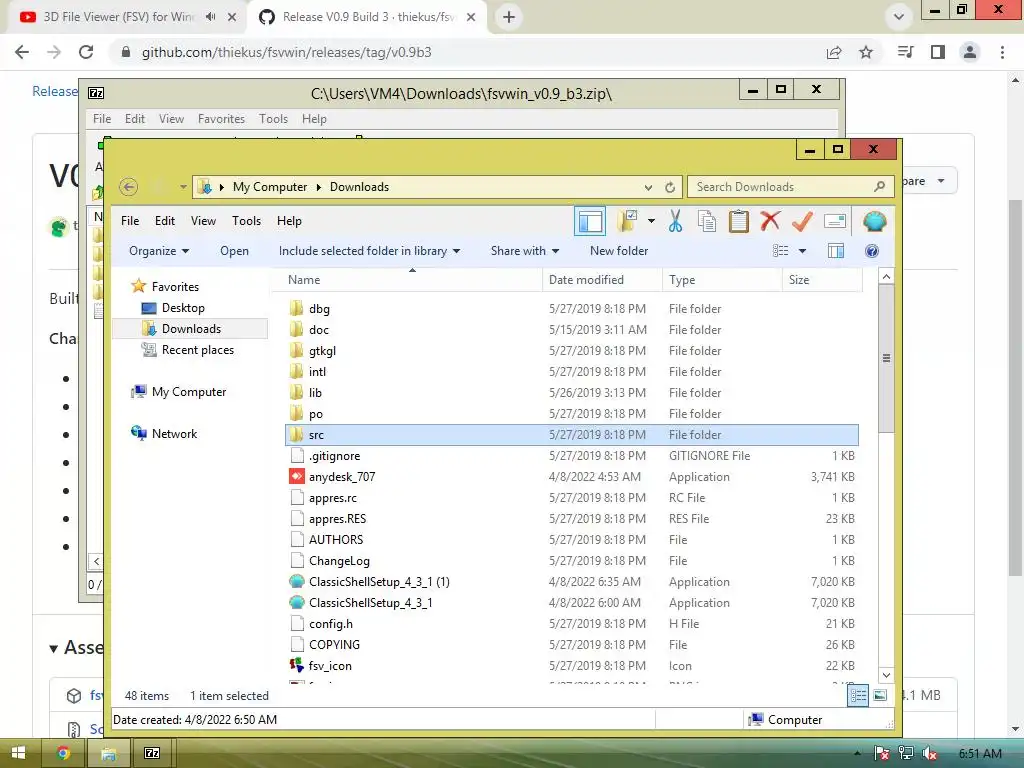Click the Open button in command bar
The width and height of the screenshot is (1024, 768).
[234, 251]
